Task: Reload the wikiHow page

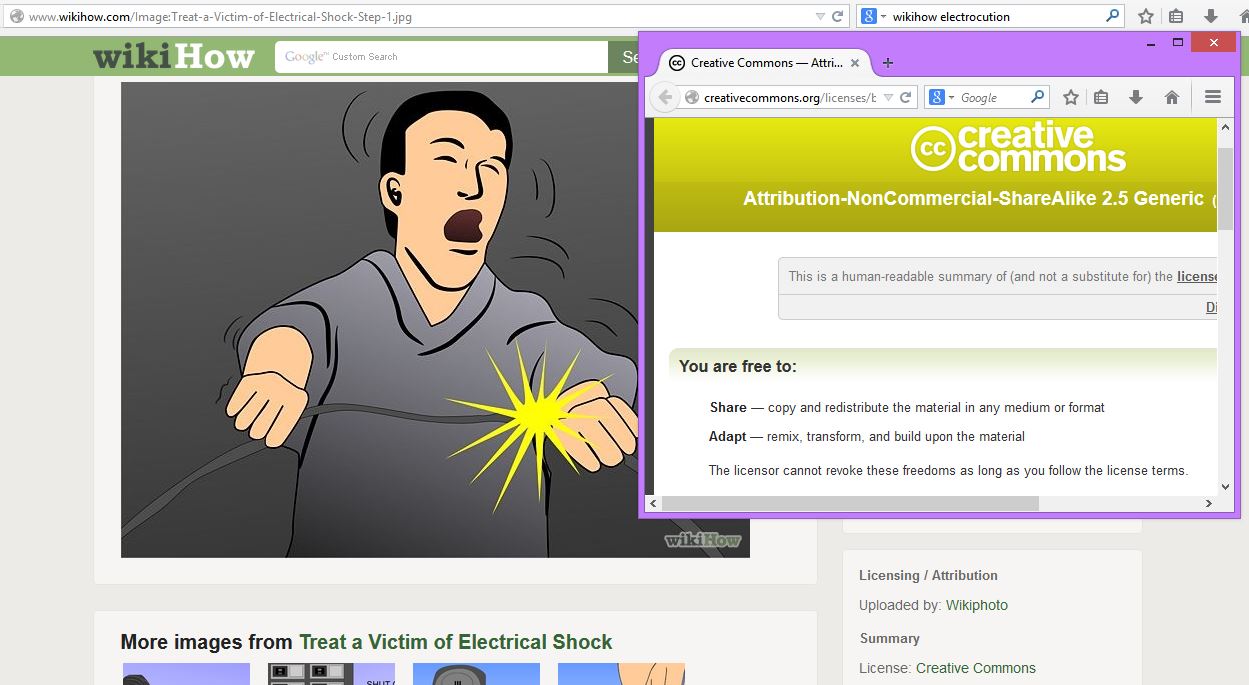Action: [839, 16]
